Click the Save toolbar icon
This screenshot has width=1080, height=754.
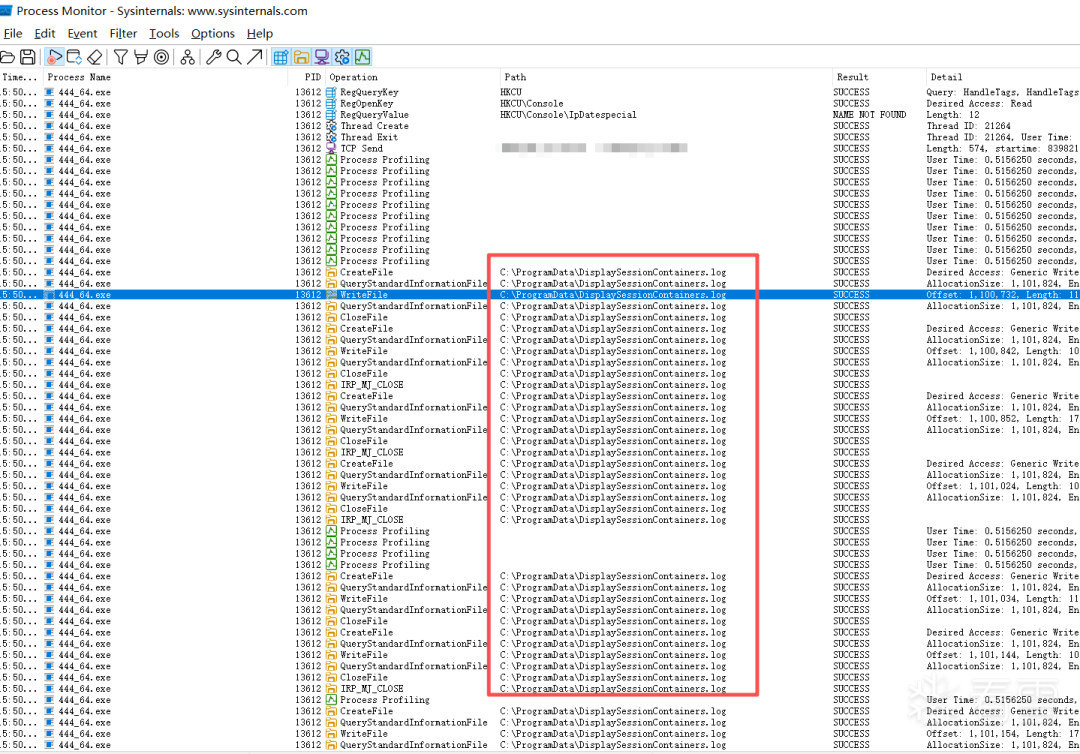coord(28,57)
